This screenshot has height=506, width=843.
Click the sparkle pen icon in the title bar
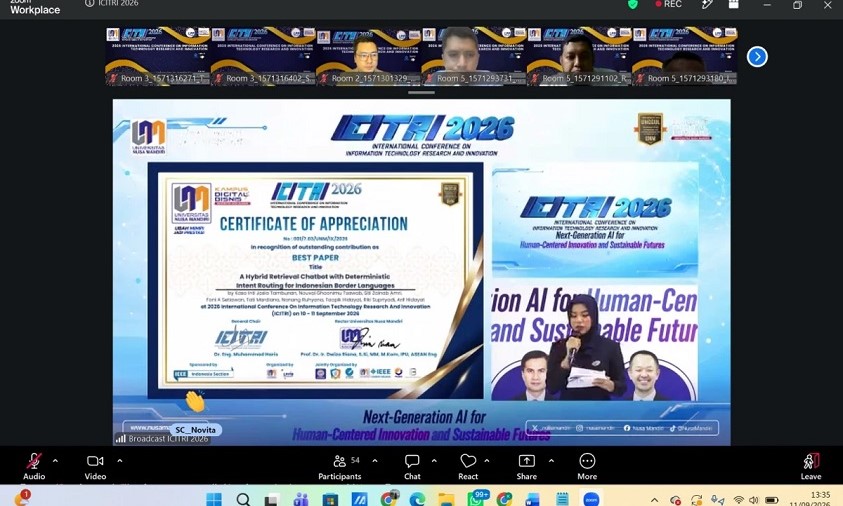click(707, 4)
